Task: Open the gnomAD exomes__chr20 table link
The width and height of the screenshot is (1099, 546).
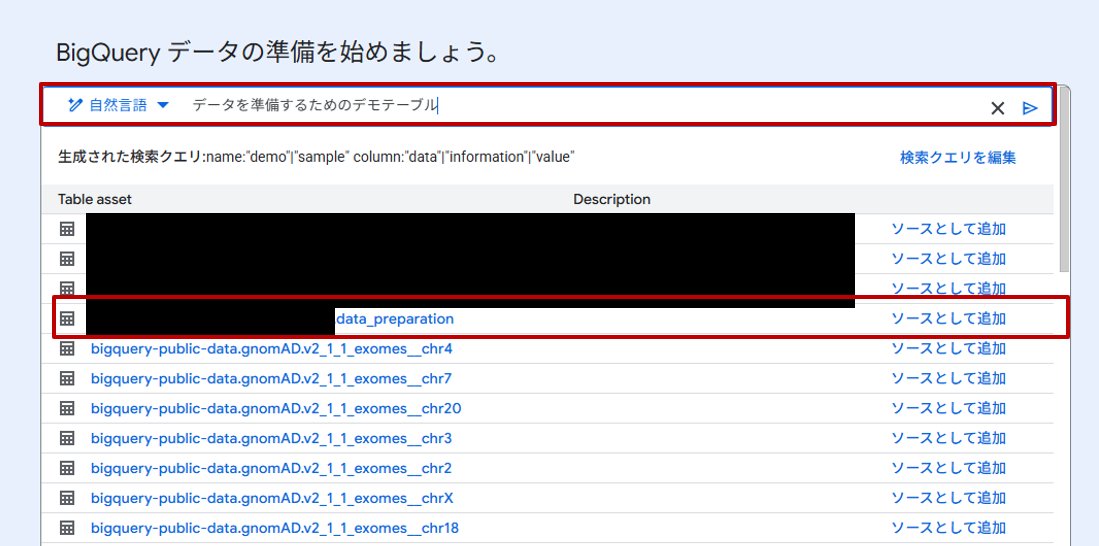Action: point(275,409)
